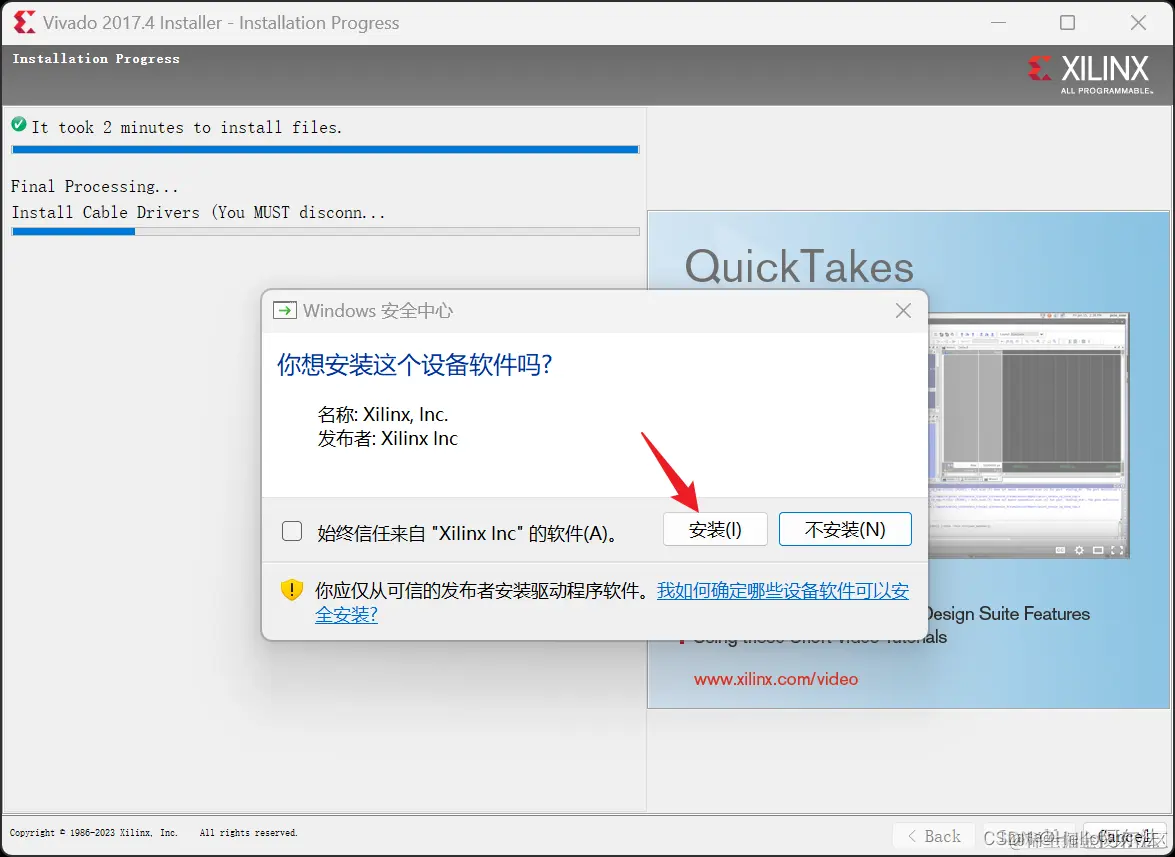Click the completed file install progress bar

[325, 150]
